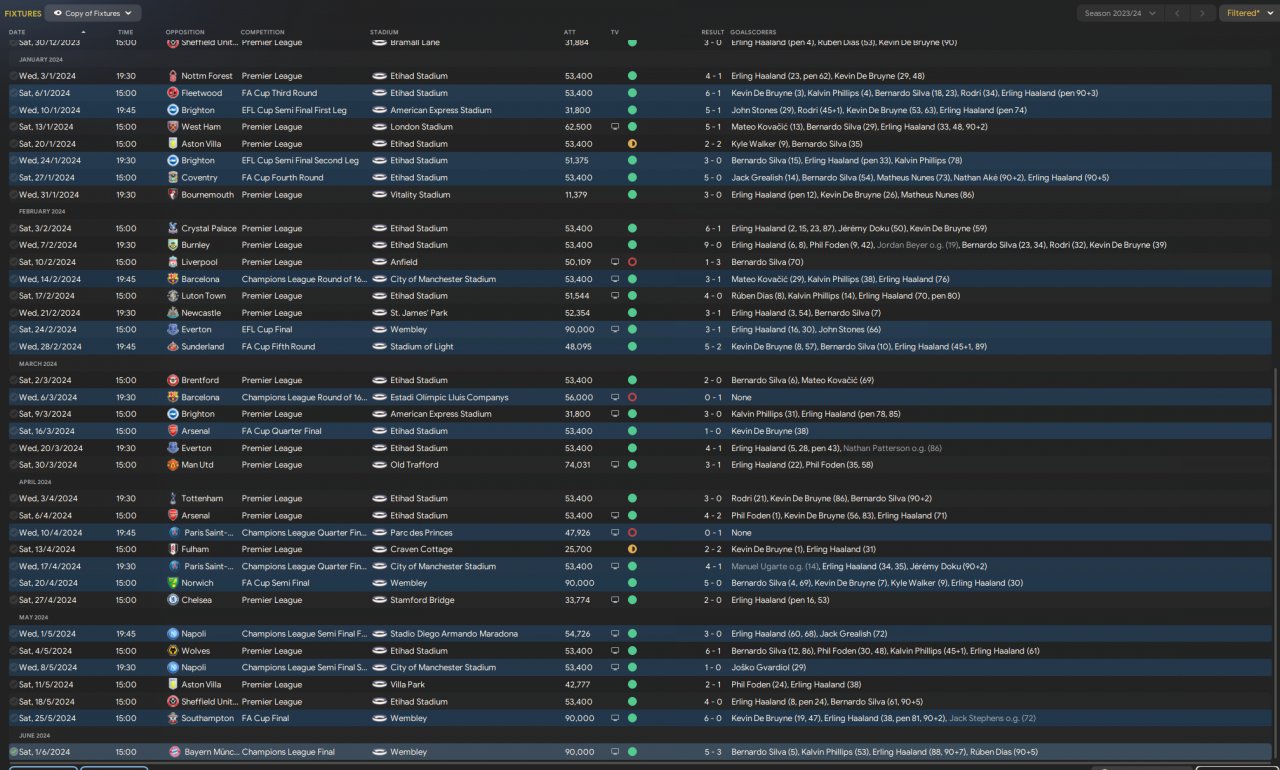Toggle the tick circle for Wed, 3/4/2024
1280x770 pixels.
13,498
